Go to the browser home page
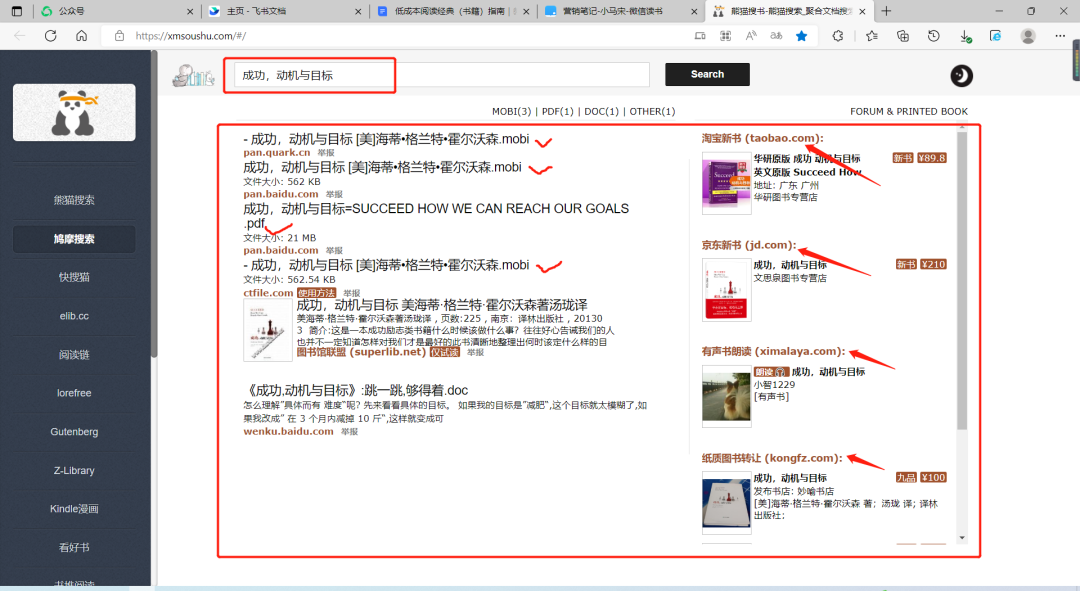 (x=81, y=36)
